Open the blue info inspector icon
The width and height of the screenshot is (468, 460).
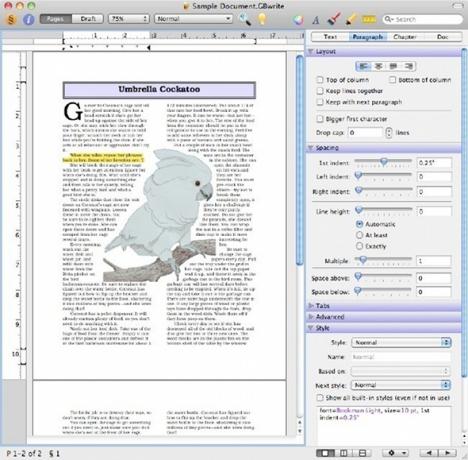click(x=29, y=19)
